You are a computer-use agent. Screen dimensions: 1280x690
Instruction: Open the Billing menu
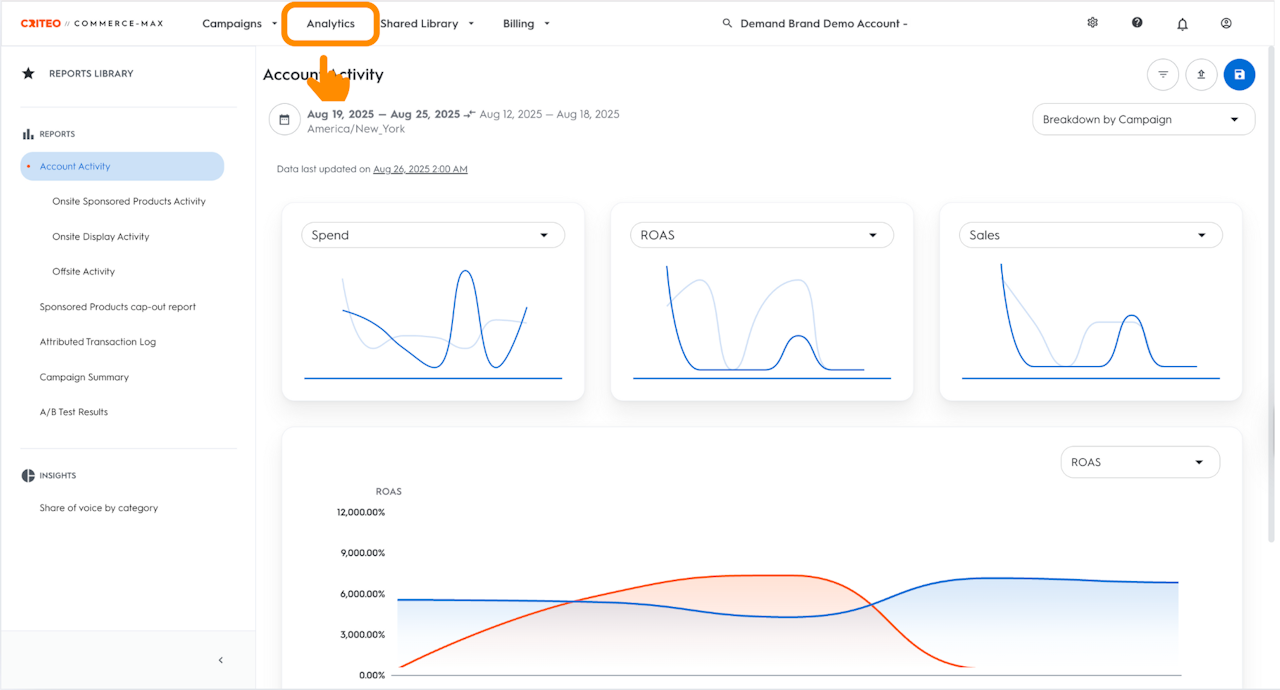pyautogui.click(x=526, y=24)
